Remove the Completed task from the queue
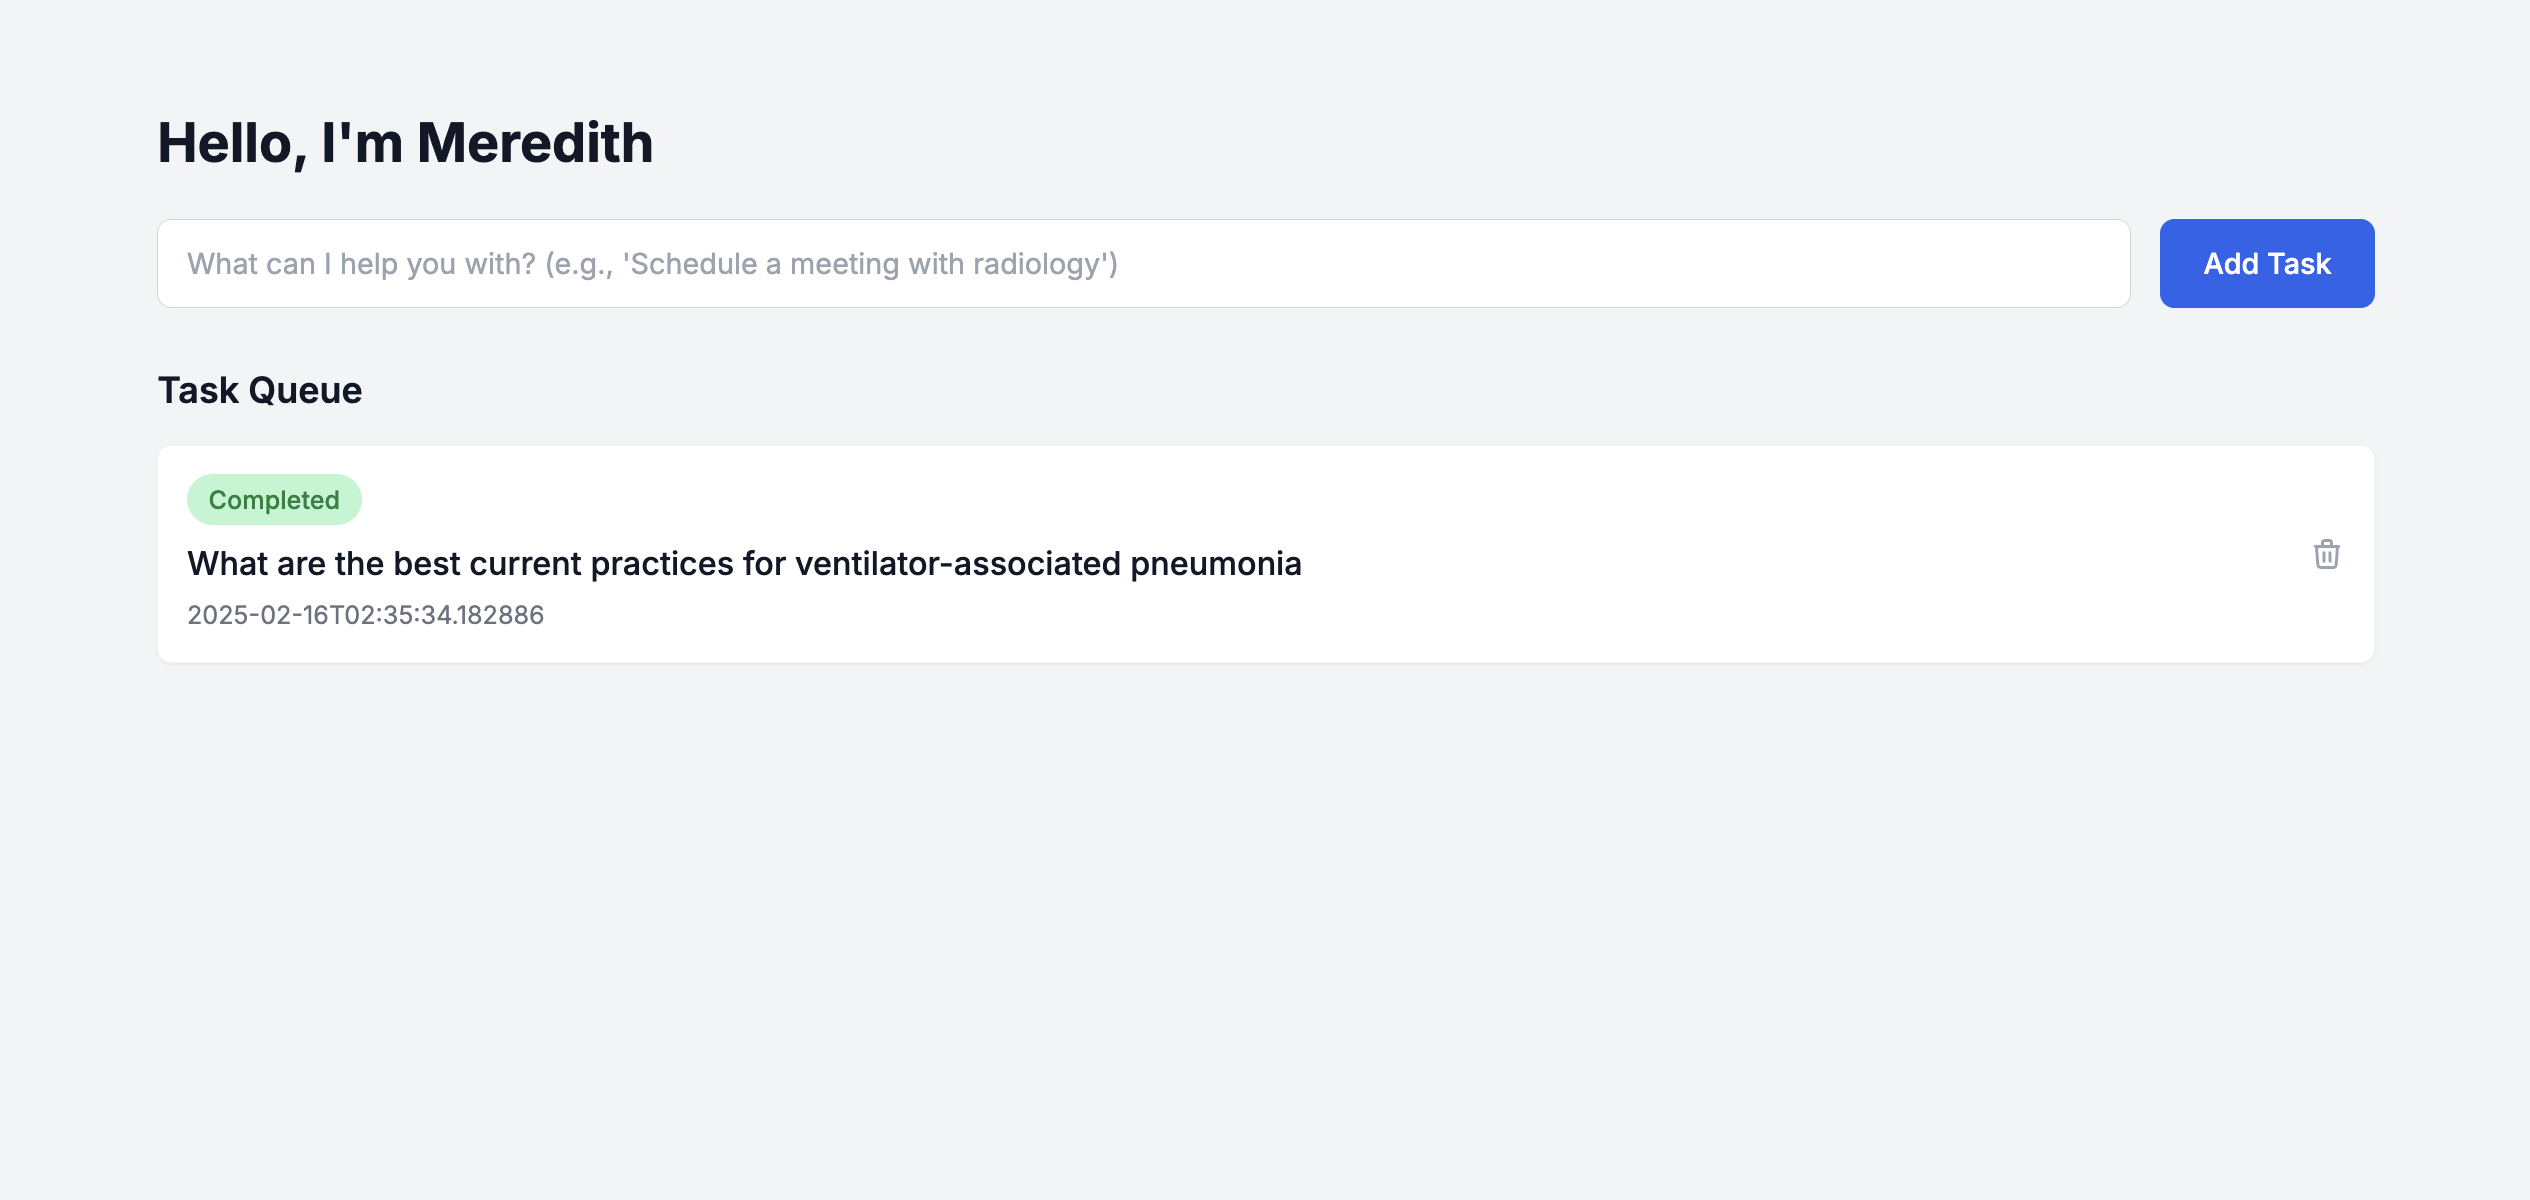Viewport: 2530px width, 1200px height. point(2326,554)
